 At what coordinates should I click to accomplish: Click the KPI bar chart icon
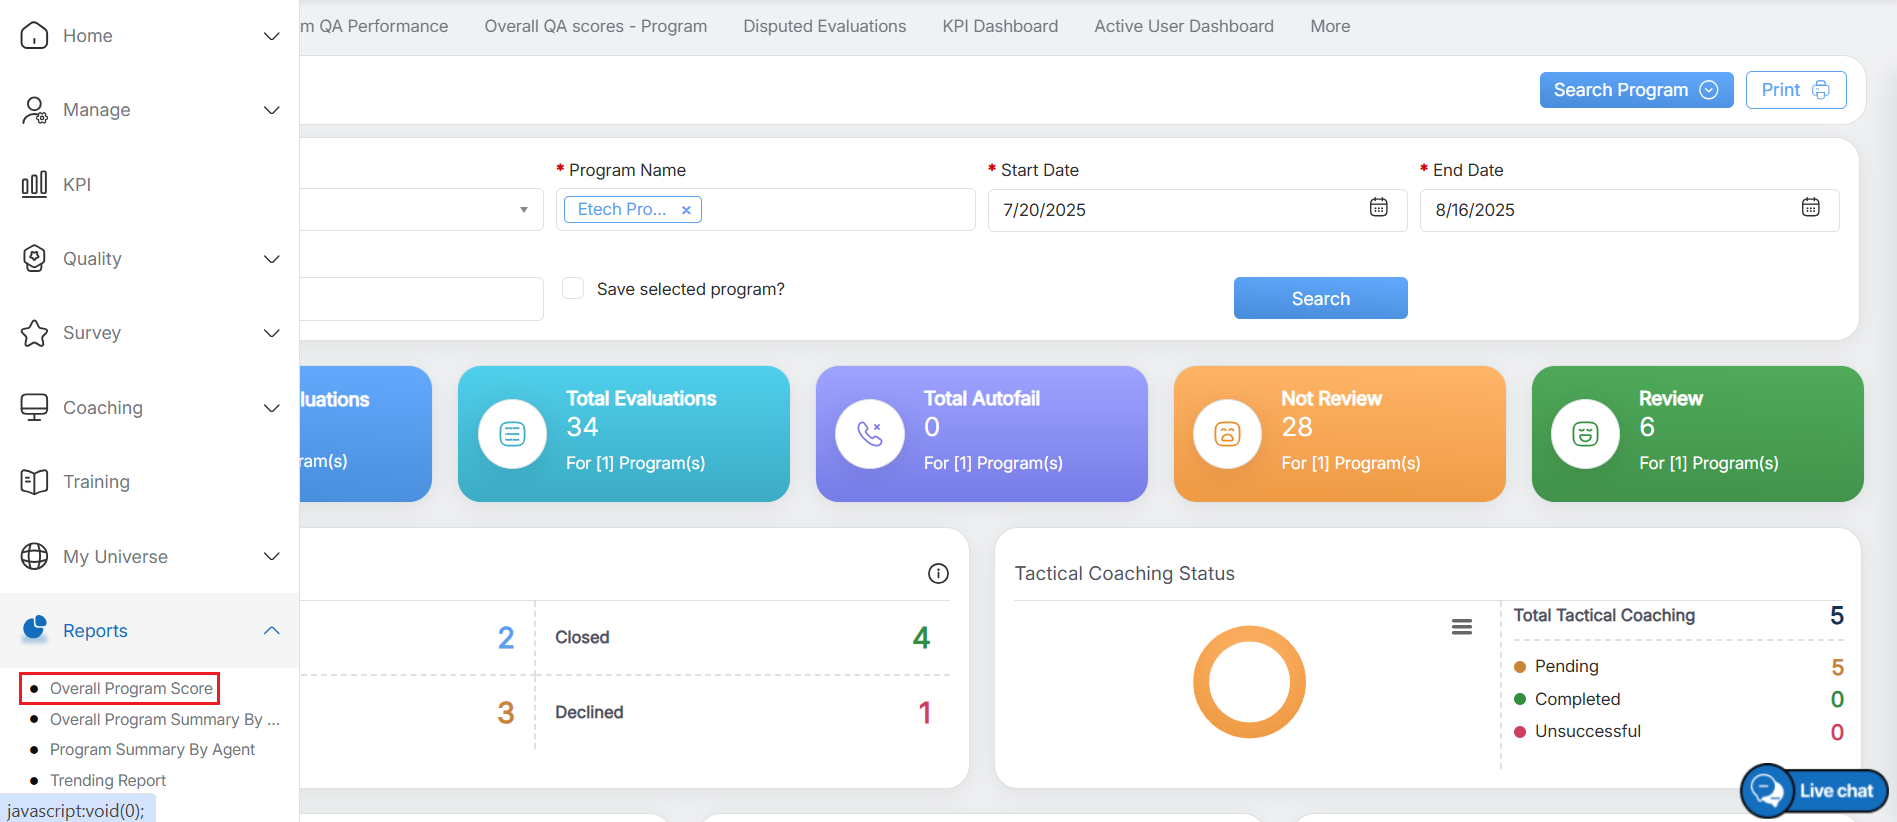34,184
